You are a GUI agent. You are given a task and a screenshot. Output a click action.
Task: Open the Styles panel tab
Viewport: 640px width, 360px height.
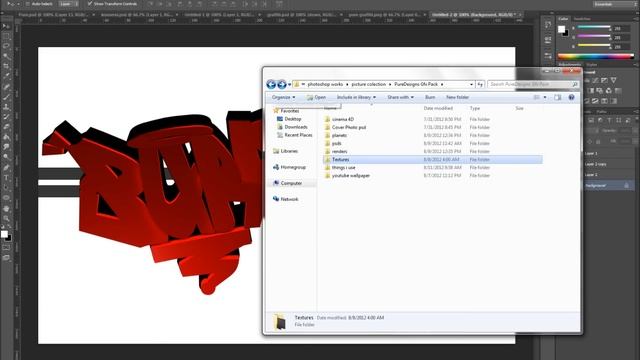coord(591,64)
